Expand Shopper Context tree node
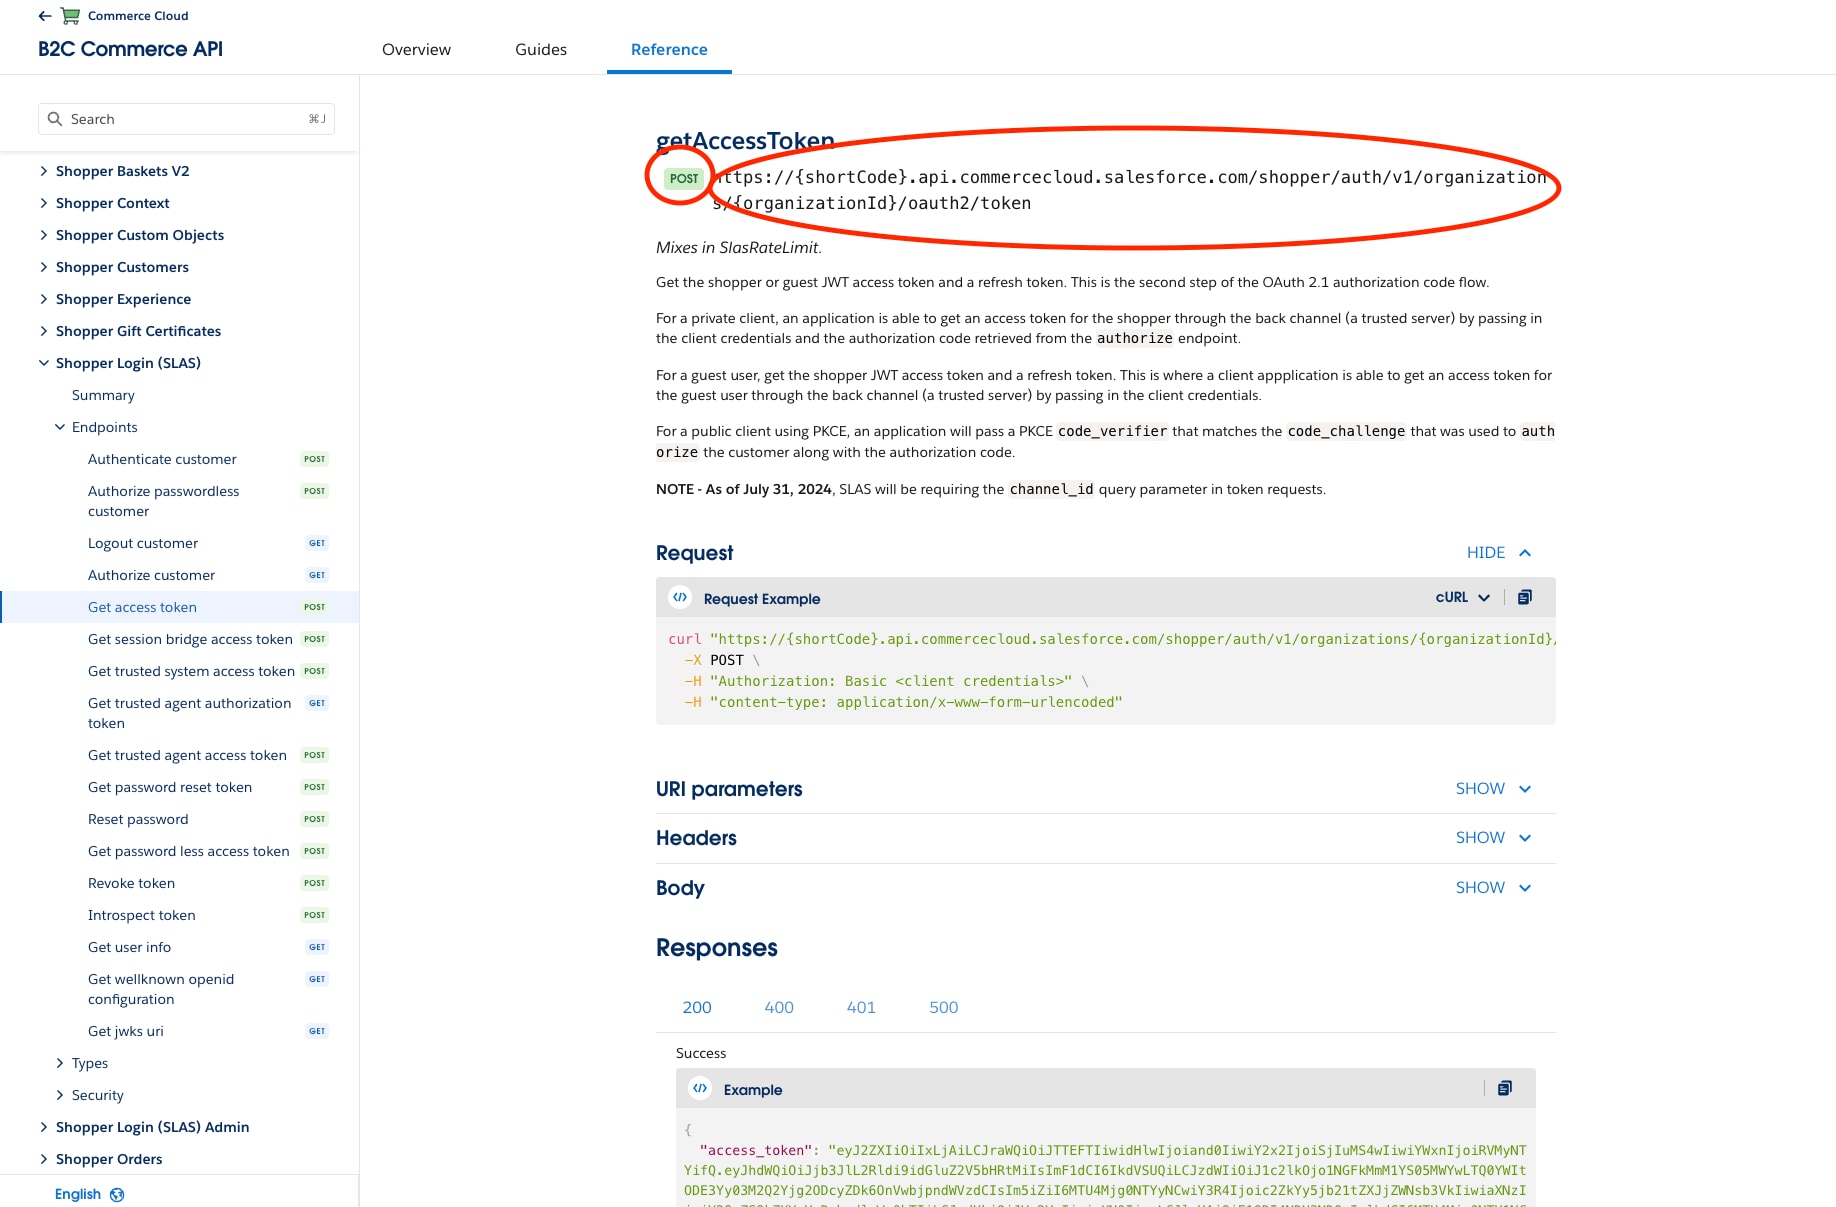Viewport: 1836px width, 1207px height. coord(43,203)
